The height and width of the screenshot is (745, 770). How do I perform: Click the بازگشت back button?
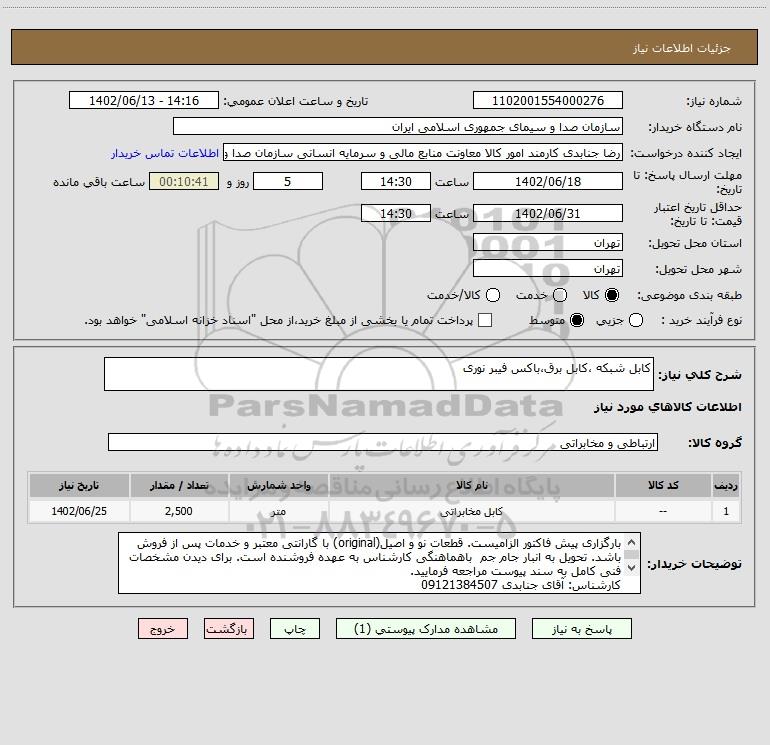tap(229, 629)
